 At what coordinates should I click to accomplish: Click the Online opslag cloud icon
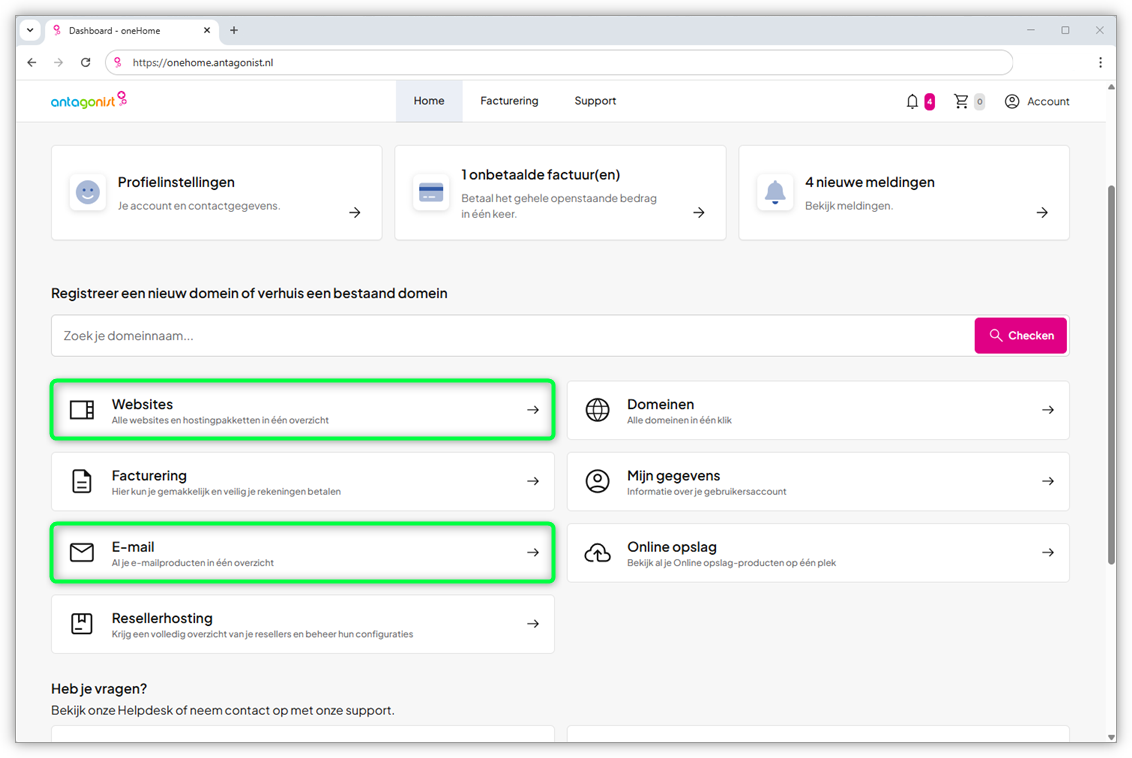point(597,553)
